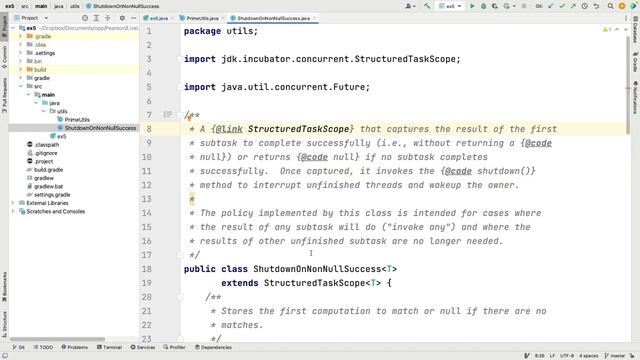Screen dimensions: 640x360
Task: Collapse the src folder
Action: (x=20, y=86)
